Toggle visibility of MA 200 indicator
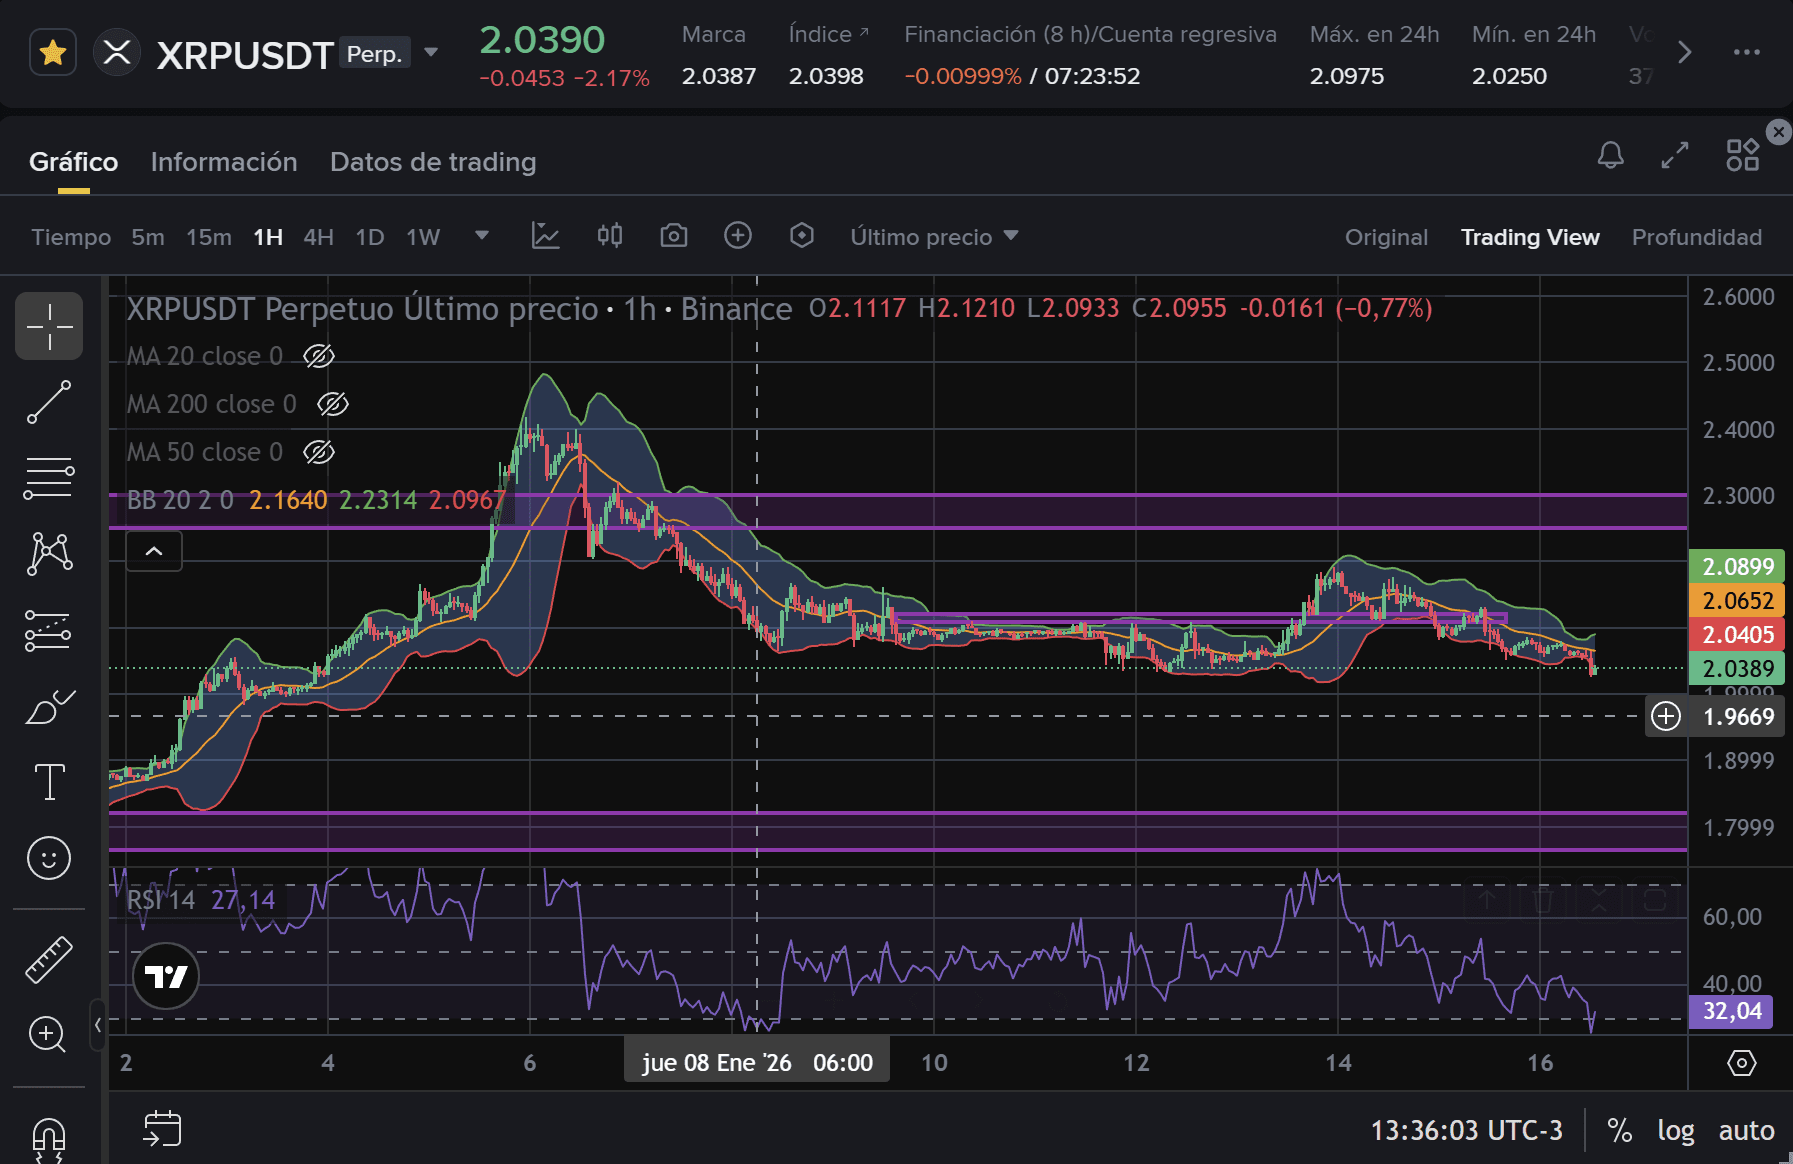Screen dimensions: 1793x1164 (332, 404)
